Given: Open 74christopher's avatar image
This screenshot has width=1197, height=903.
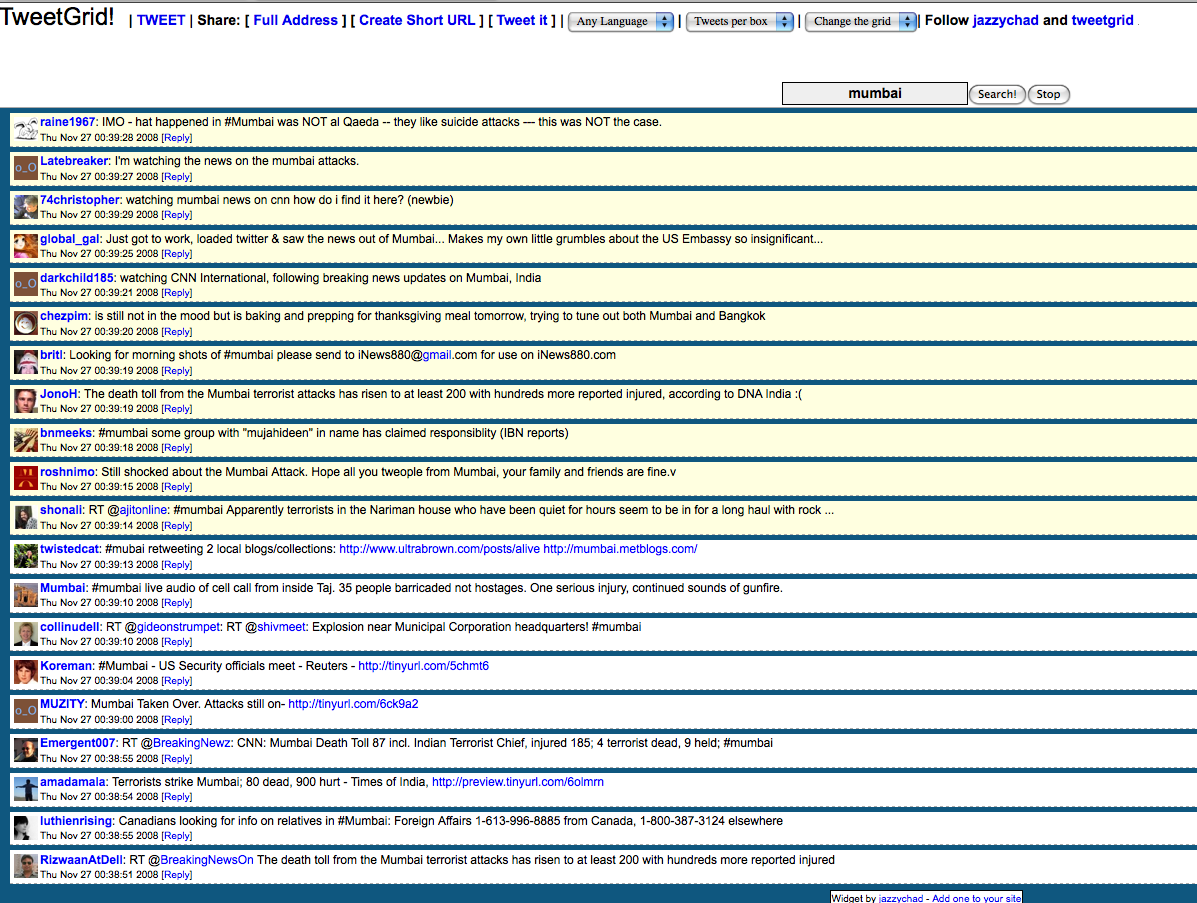Looking at the screenshot, I should [x=26, y=207].
